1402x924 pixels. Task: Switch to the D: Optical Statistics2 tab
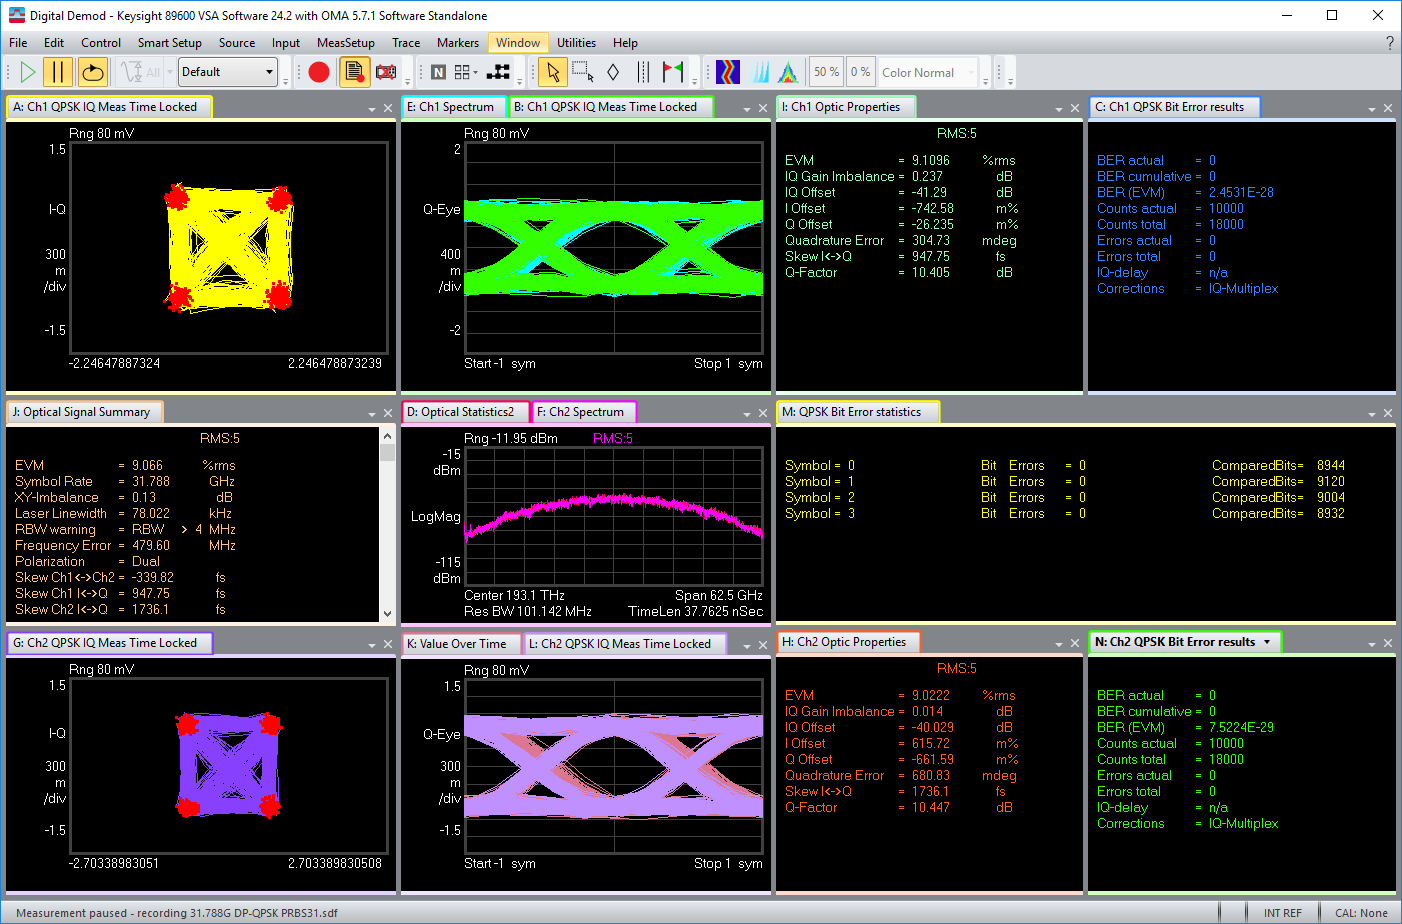tap(466, 412)
